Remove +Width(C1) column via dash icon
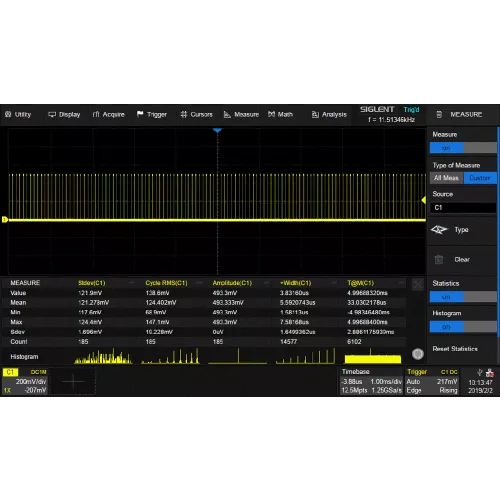The height and width of the screenshot is (500, 500). [x=334, y=283]
